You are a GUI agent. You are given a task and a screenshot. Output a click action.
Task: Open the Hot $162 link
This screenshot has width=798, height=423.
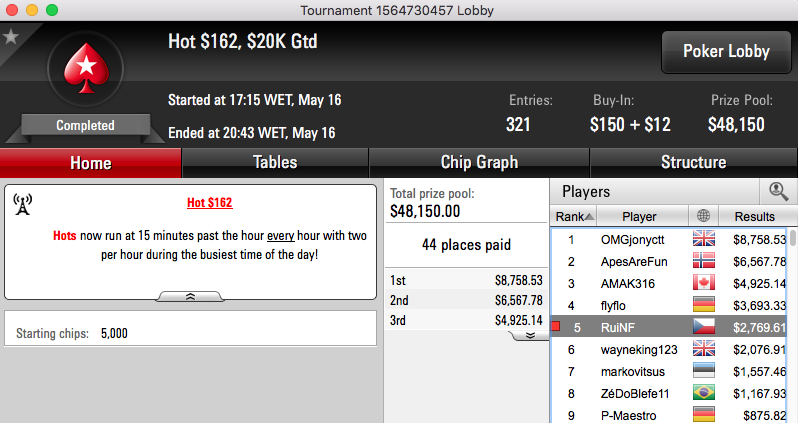209,203
